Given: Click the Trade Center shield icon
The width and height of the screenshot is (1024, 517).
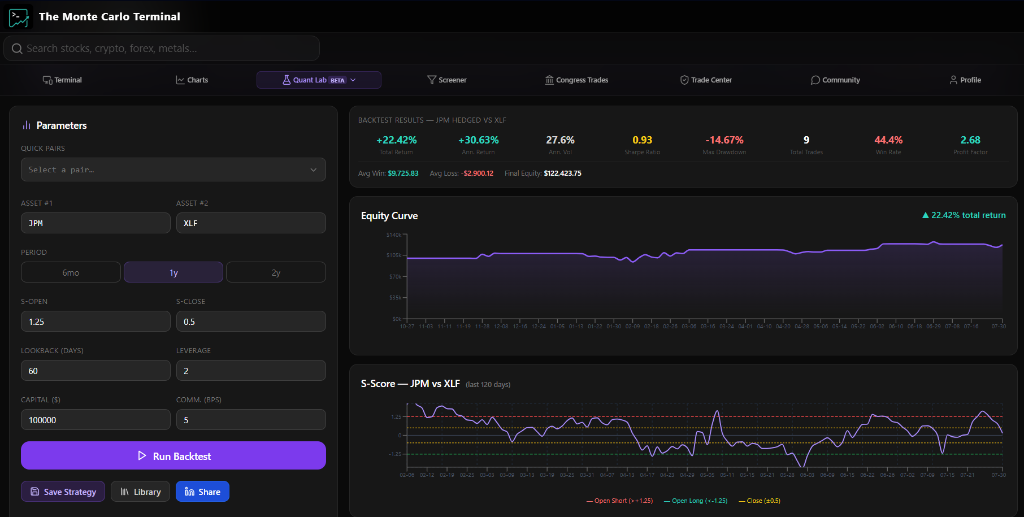Looking at the screenshot, I should (x=684, y=80).
